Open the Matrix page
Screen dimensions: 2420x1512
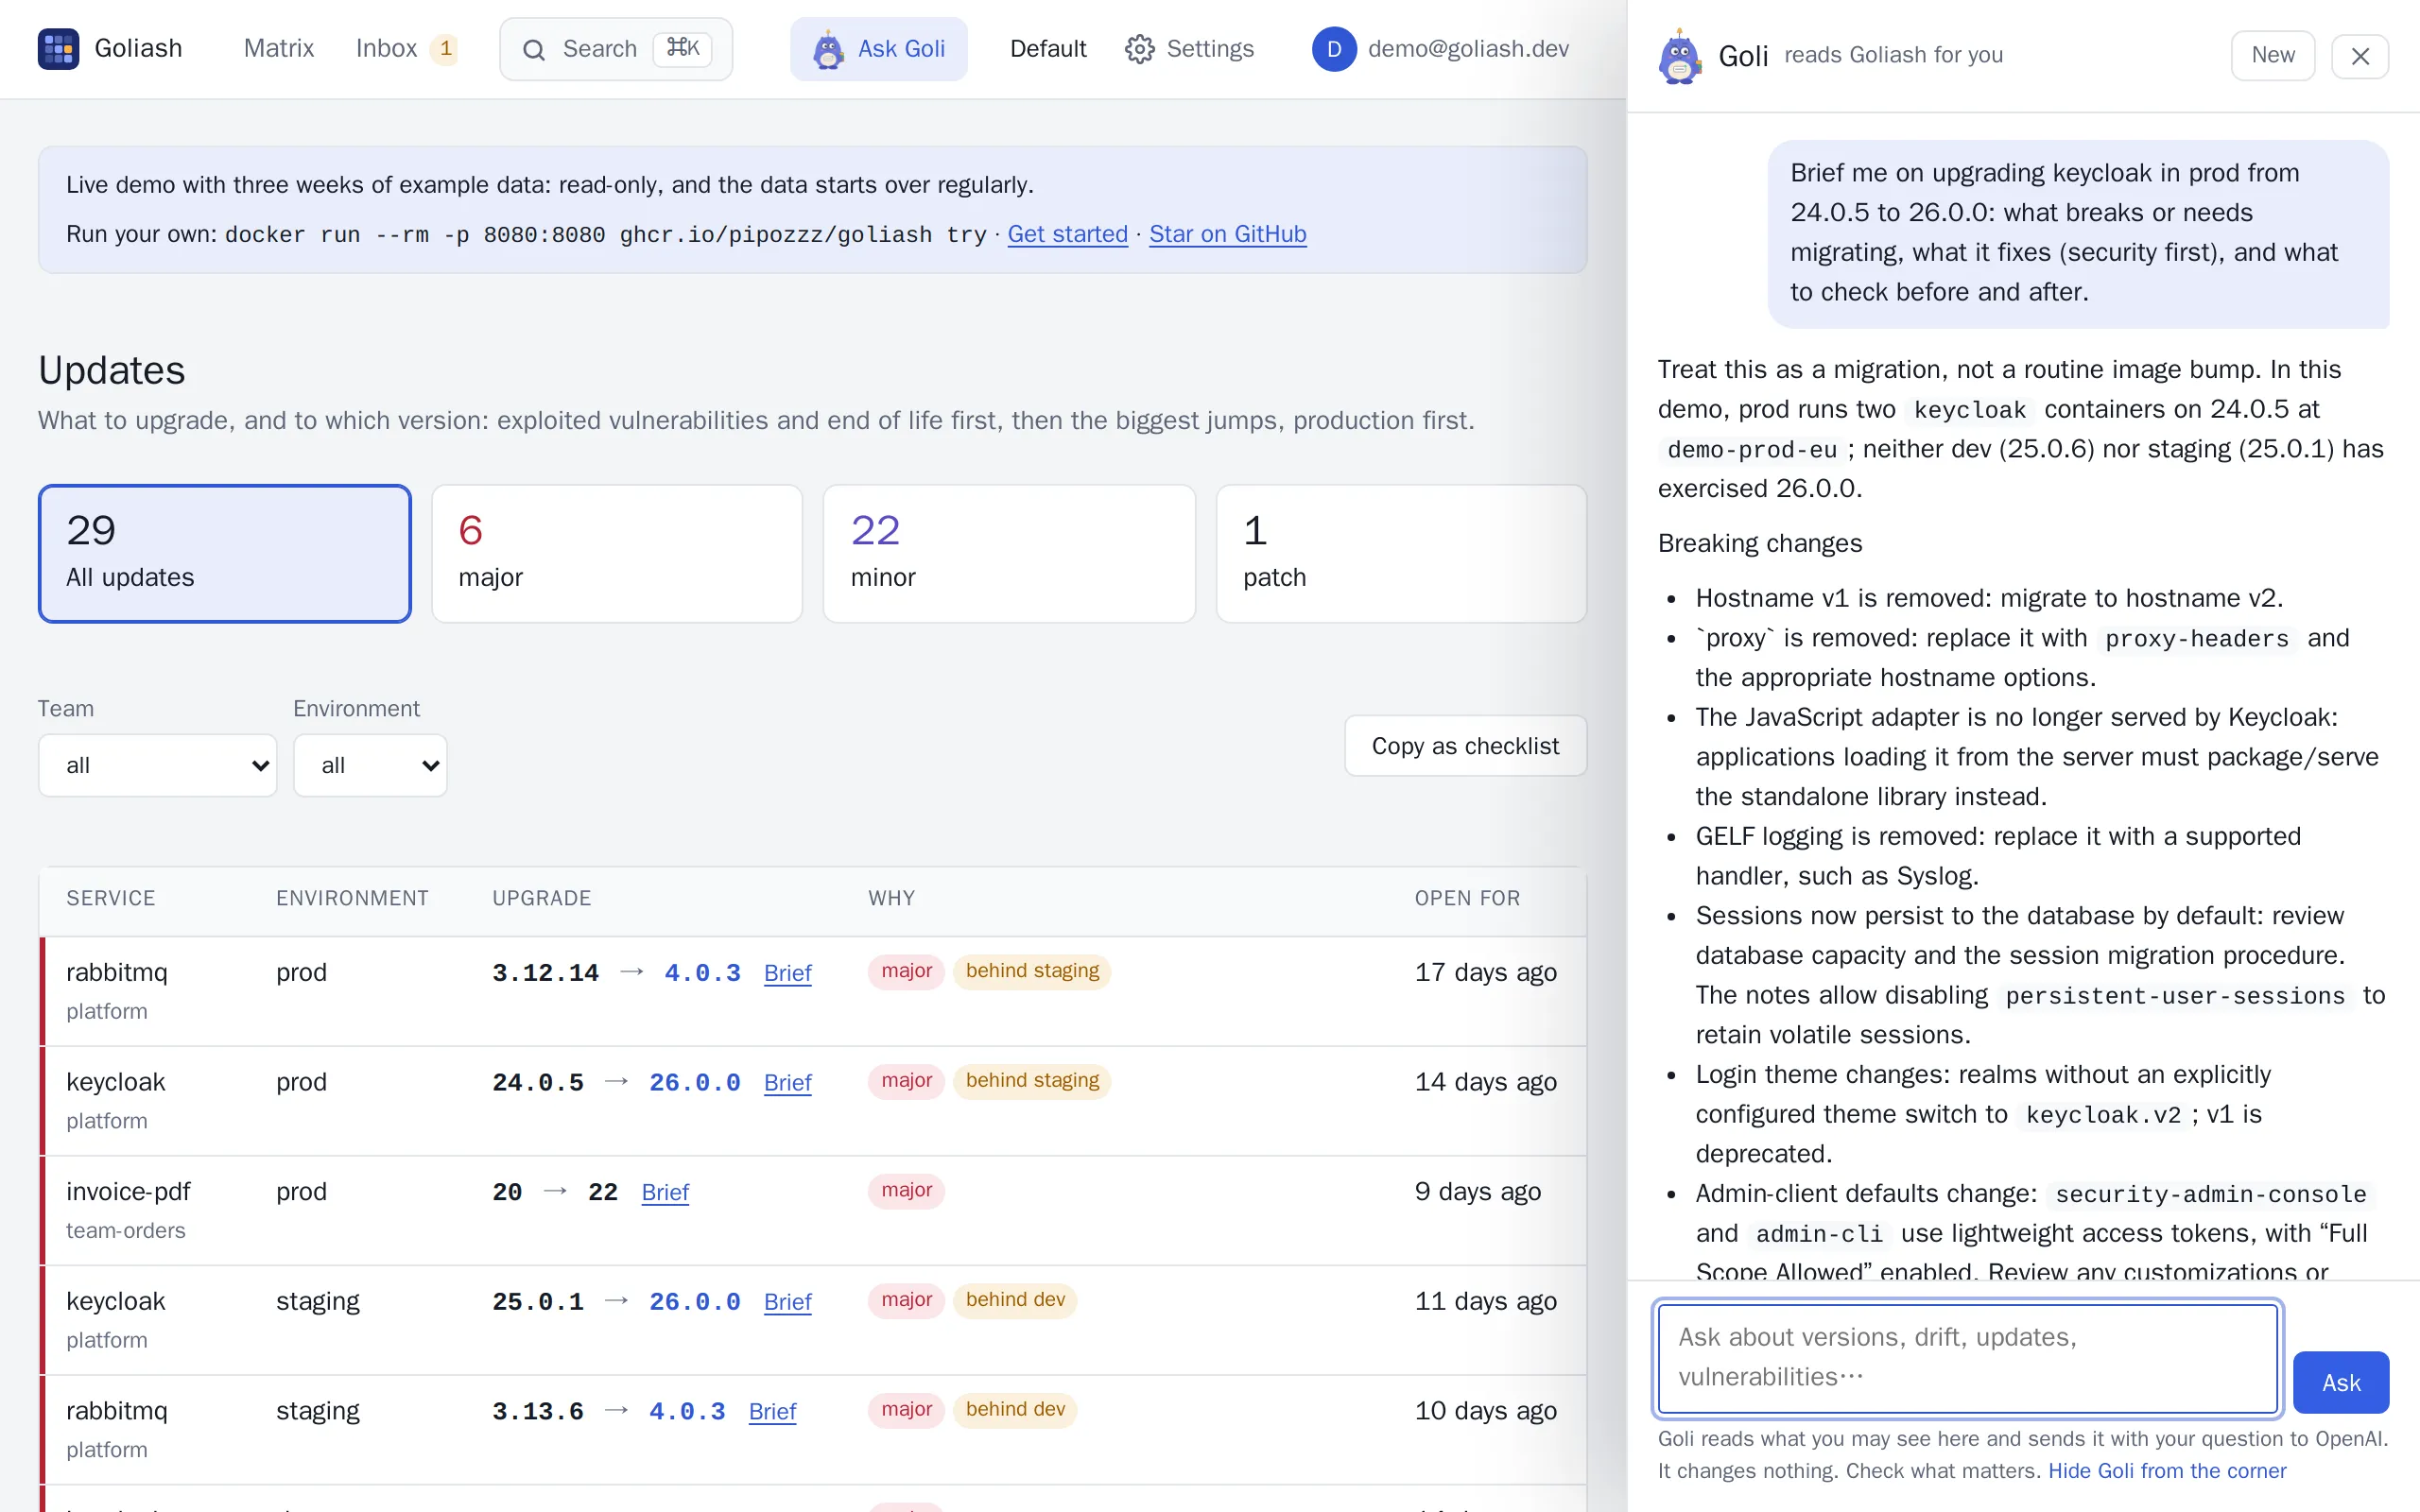[x=279, y=49]
